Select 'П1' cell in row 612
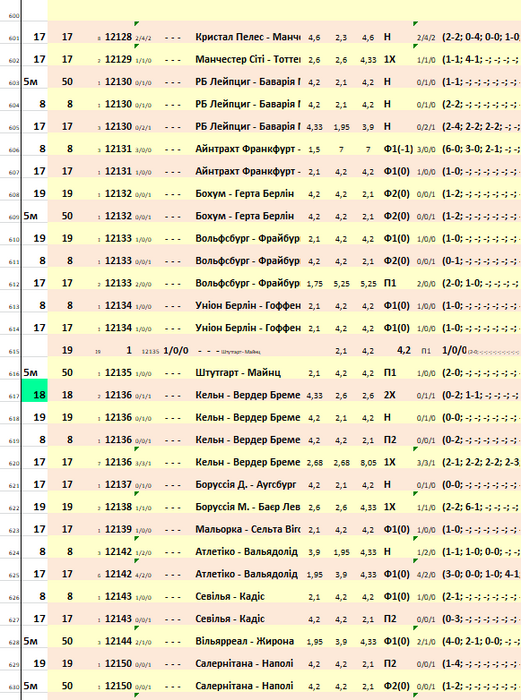Image resolution: width=521 pixels, height=700 pixels. pyautogui.click(x=390, y=283)
